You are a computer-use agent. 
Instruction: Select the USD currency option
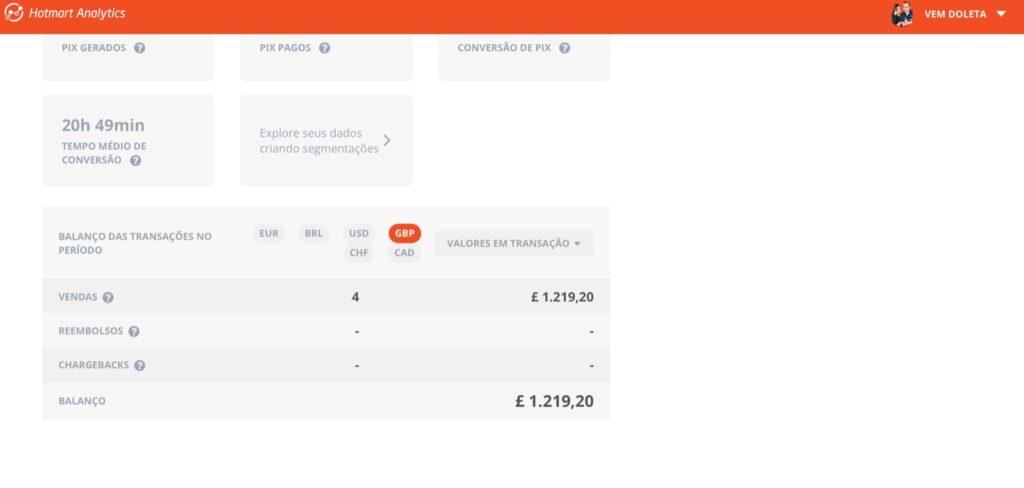click(x=358, y=233)
